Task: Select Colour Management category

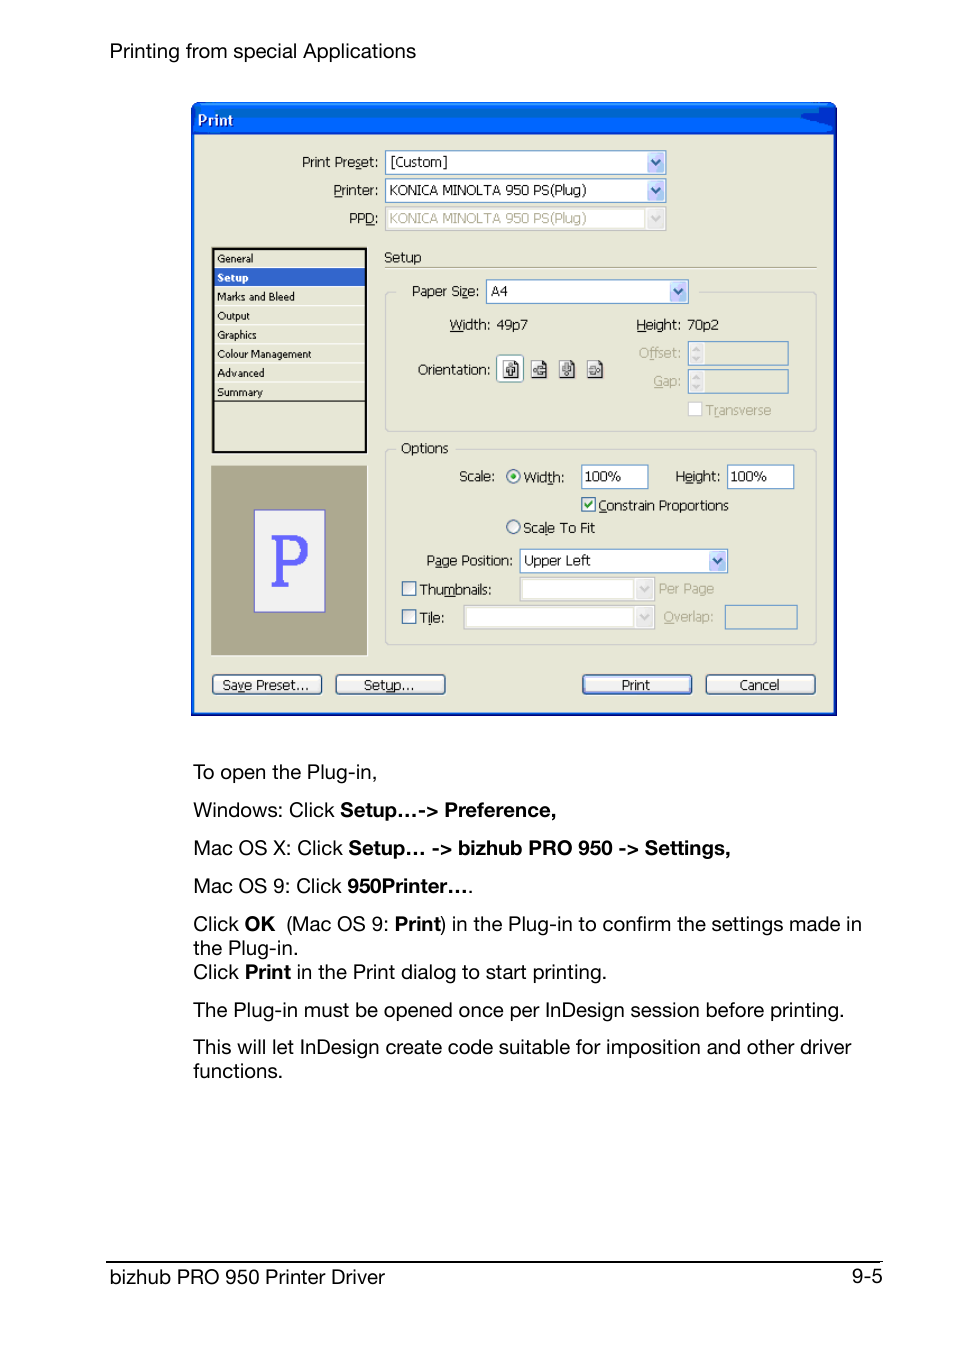Action: pos(289,354)
